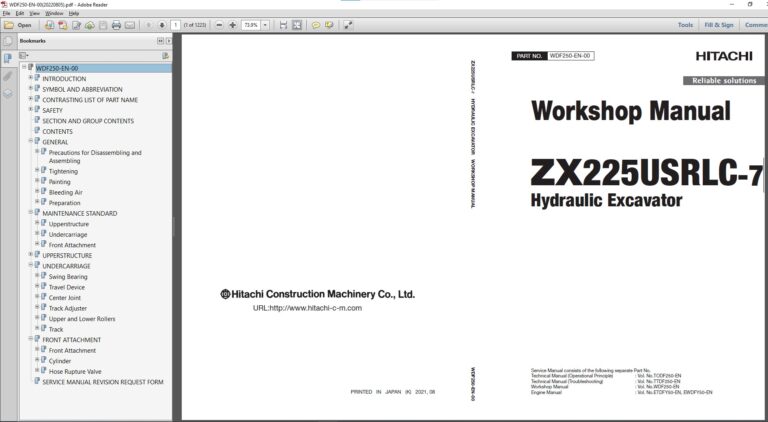Select the Highlight text tool

(x=329, y=25)
